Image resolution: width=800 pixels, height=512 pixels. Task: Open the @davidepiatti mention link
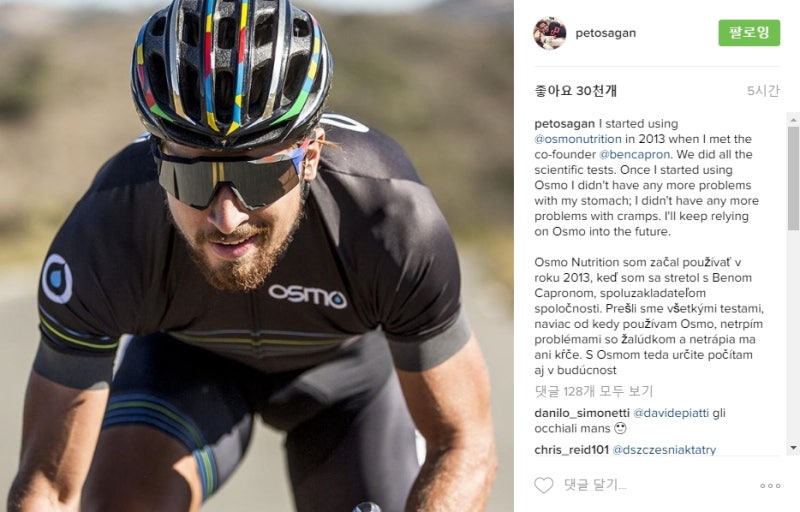[671, 413]
